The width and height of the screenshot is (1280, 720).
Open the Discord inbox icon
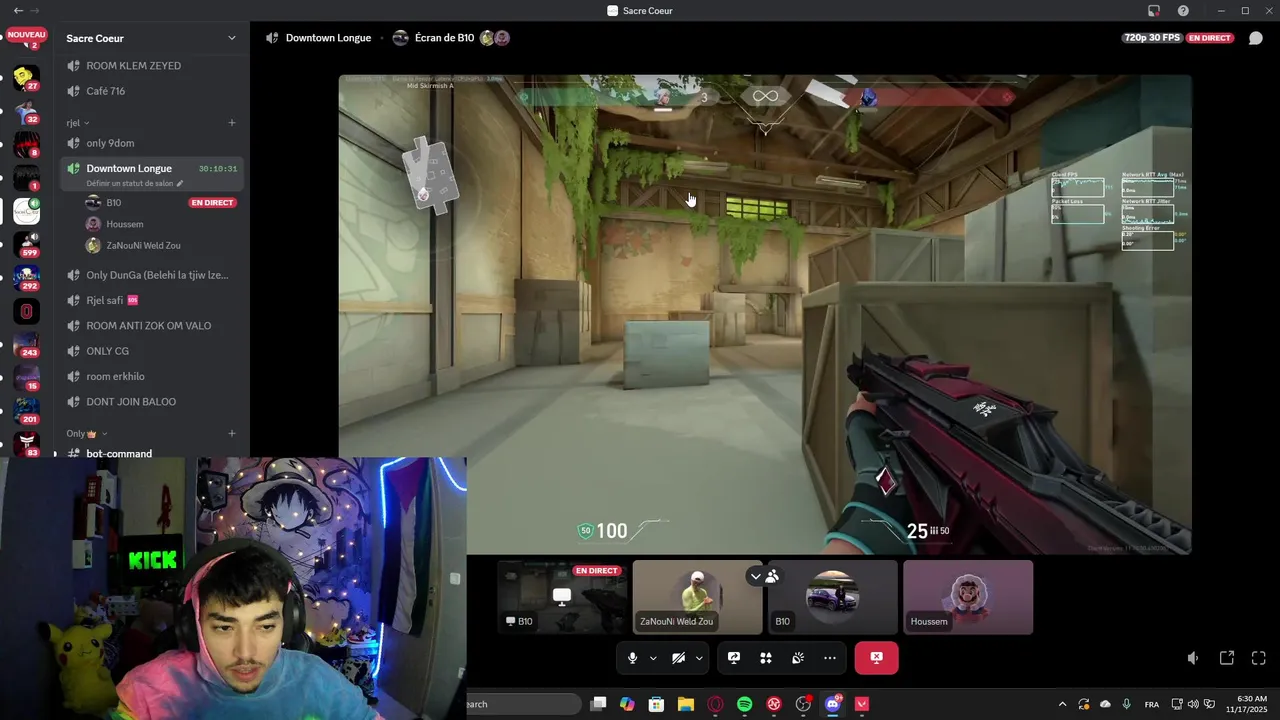[1154, 10]
